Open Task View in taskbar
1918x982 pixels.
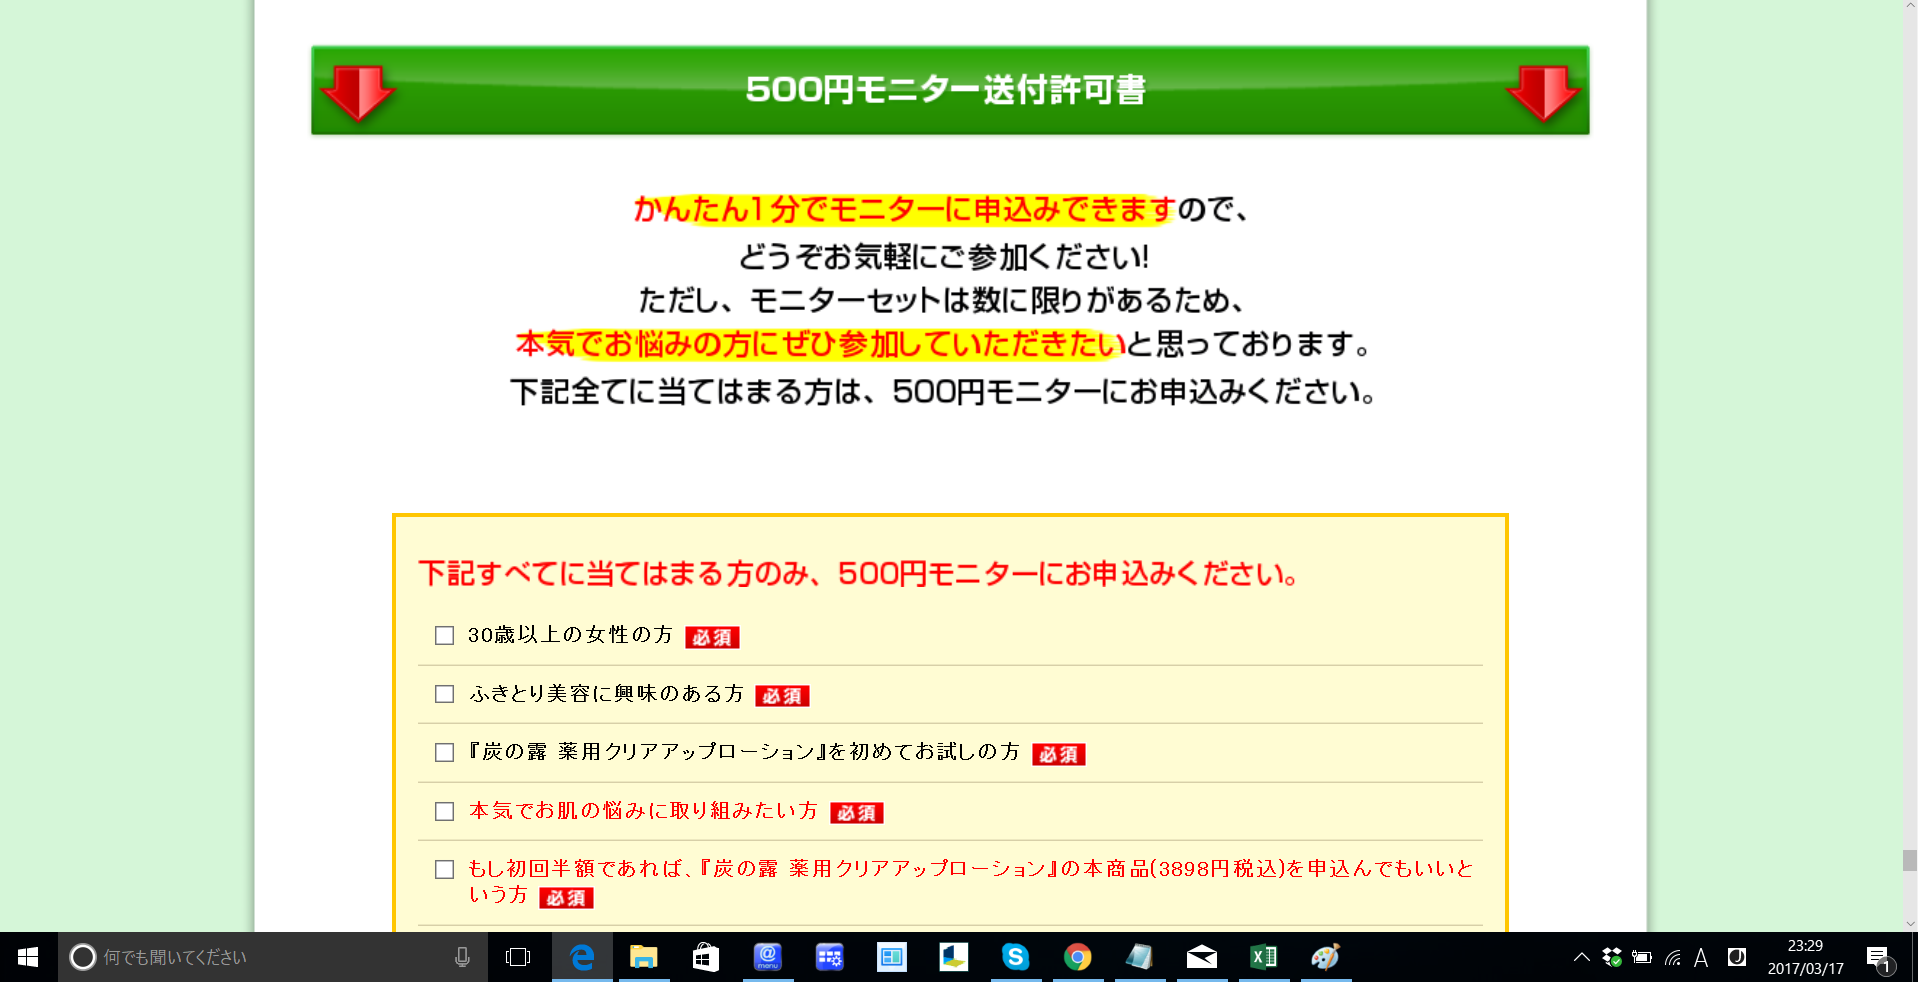click(518, 957)
